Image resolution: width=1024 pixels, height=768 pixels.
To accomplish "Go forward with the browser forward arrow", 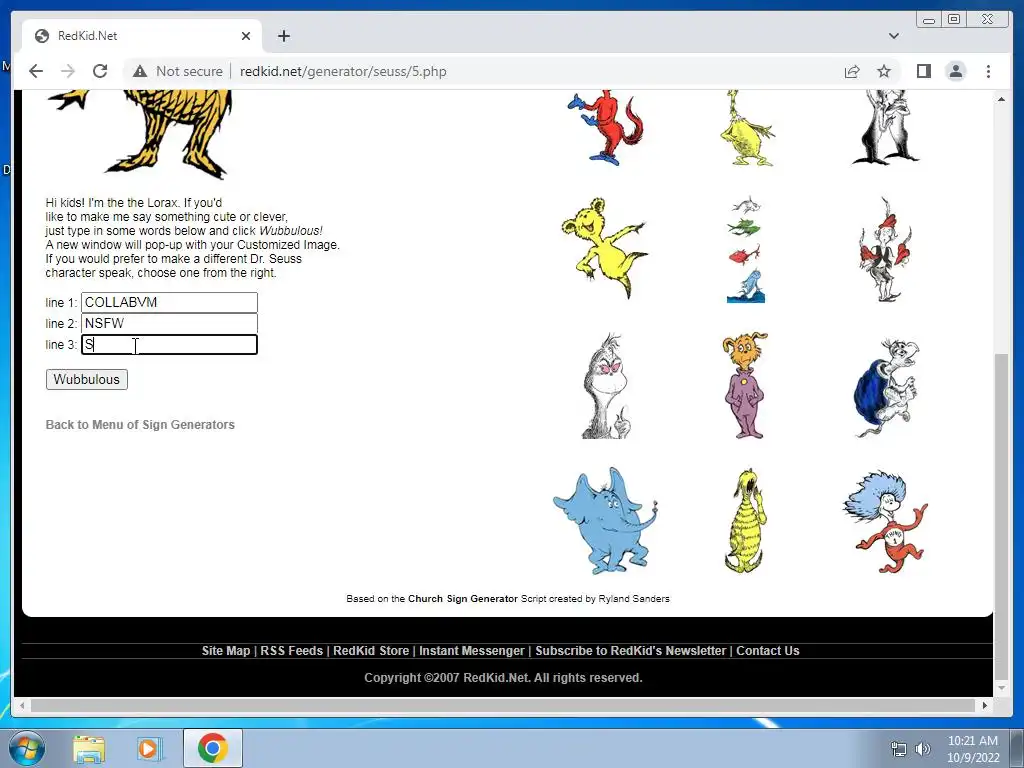I will coord(68,71).
